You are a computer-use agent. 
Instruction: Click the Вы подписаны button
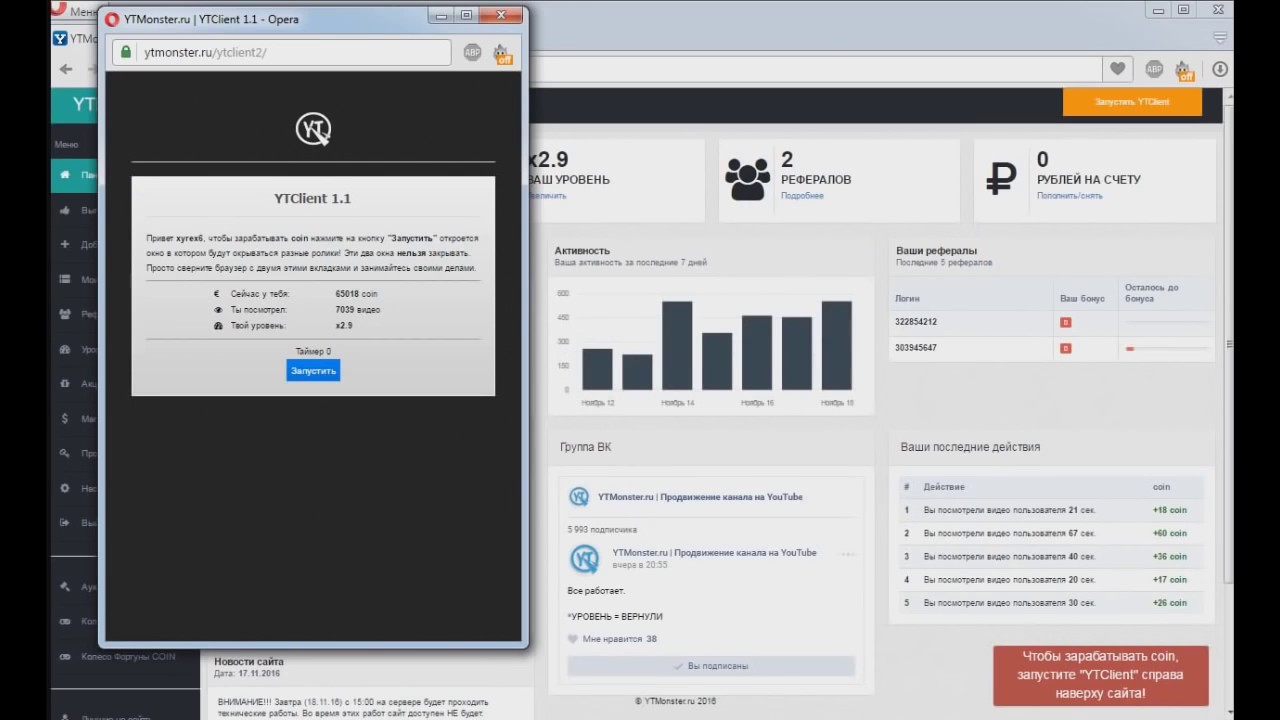click(x=711, y=666)
